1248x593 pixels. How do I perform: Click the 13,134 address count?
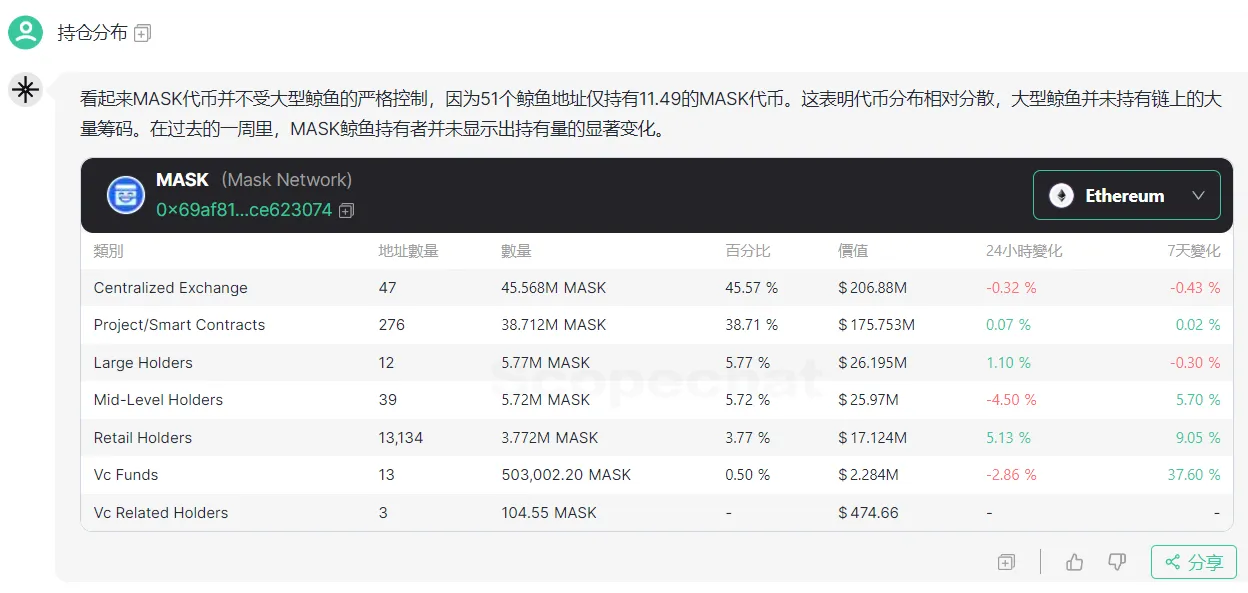point(399,438)
